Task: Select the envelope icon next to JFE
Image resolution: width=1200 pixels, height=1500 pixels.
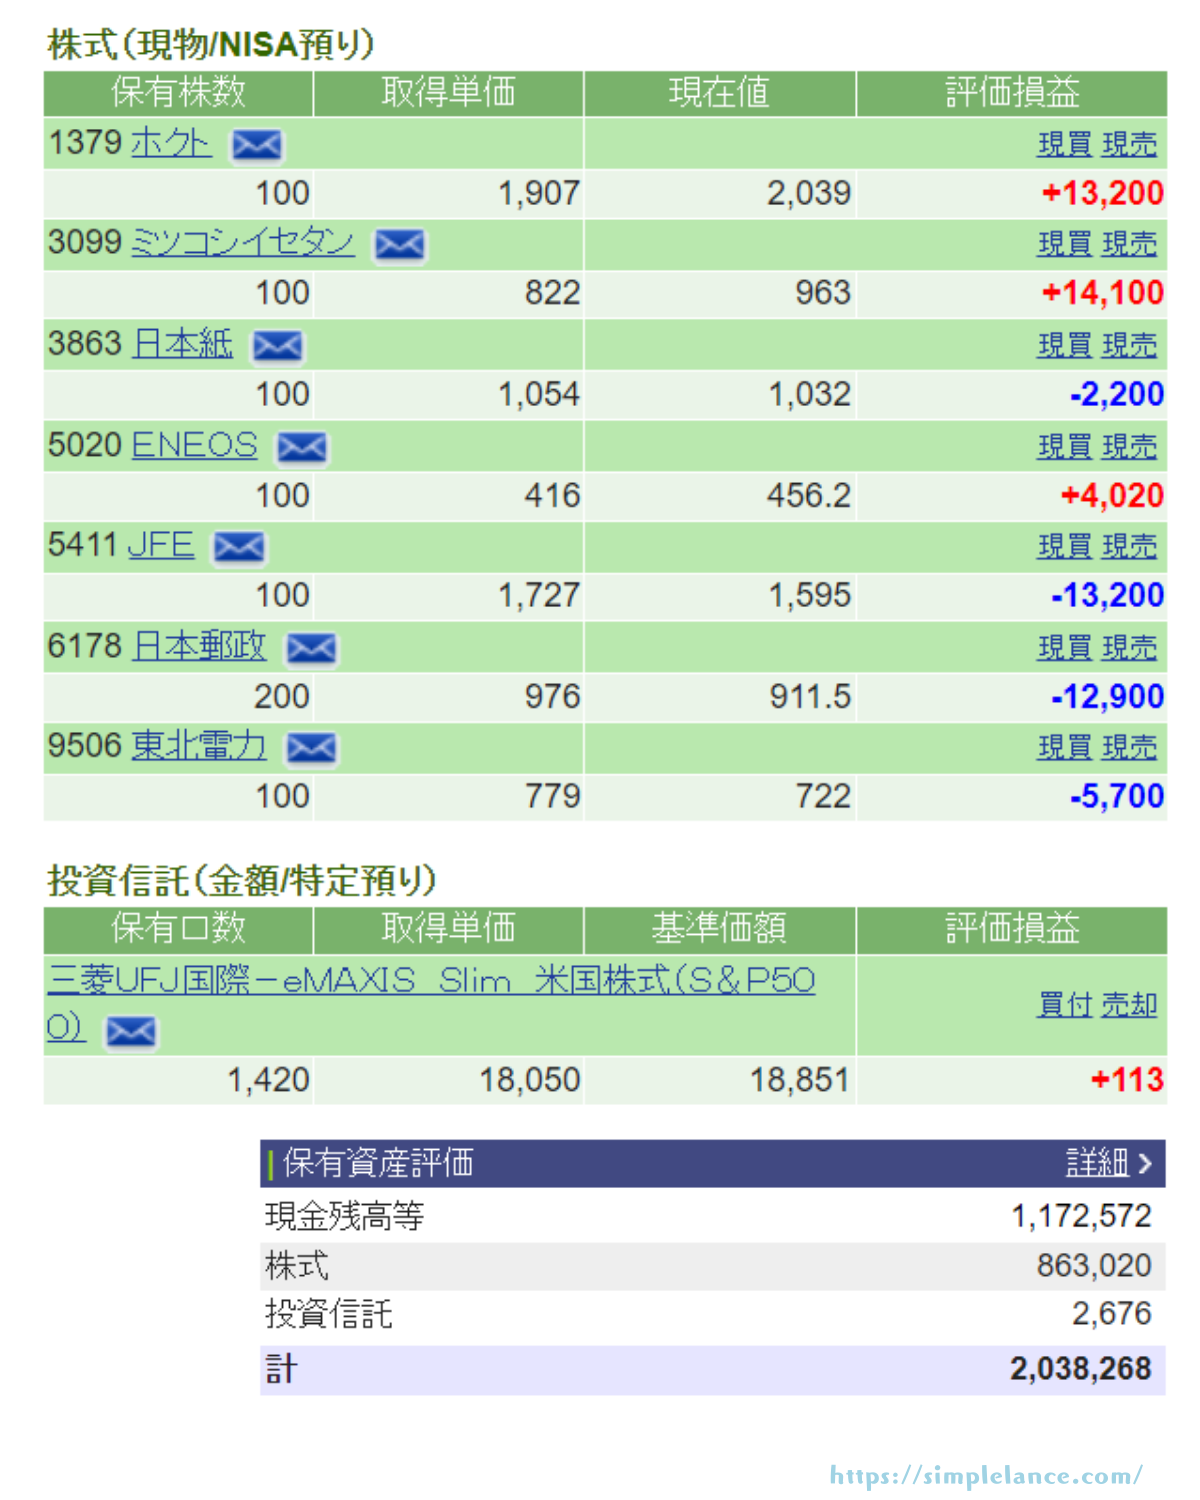Action: [239, 547]
